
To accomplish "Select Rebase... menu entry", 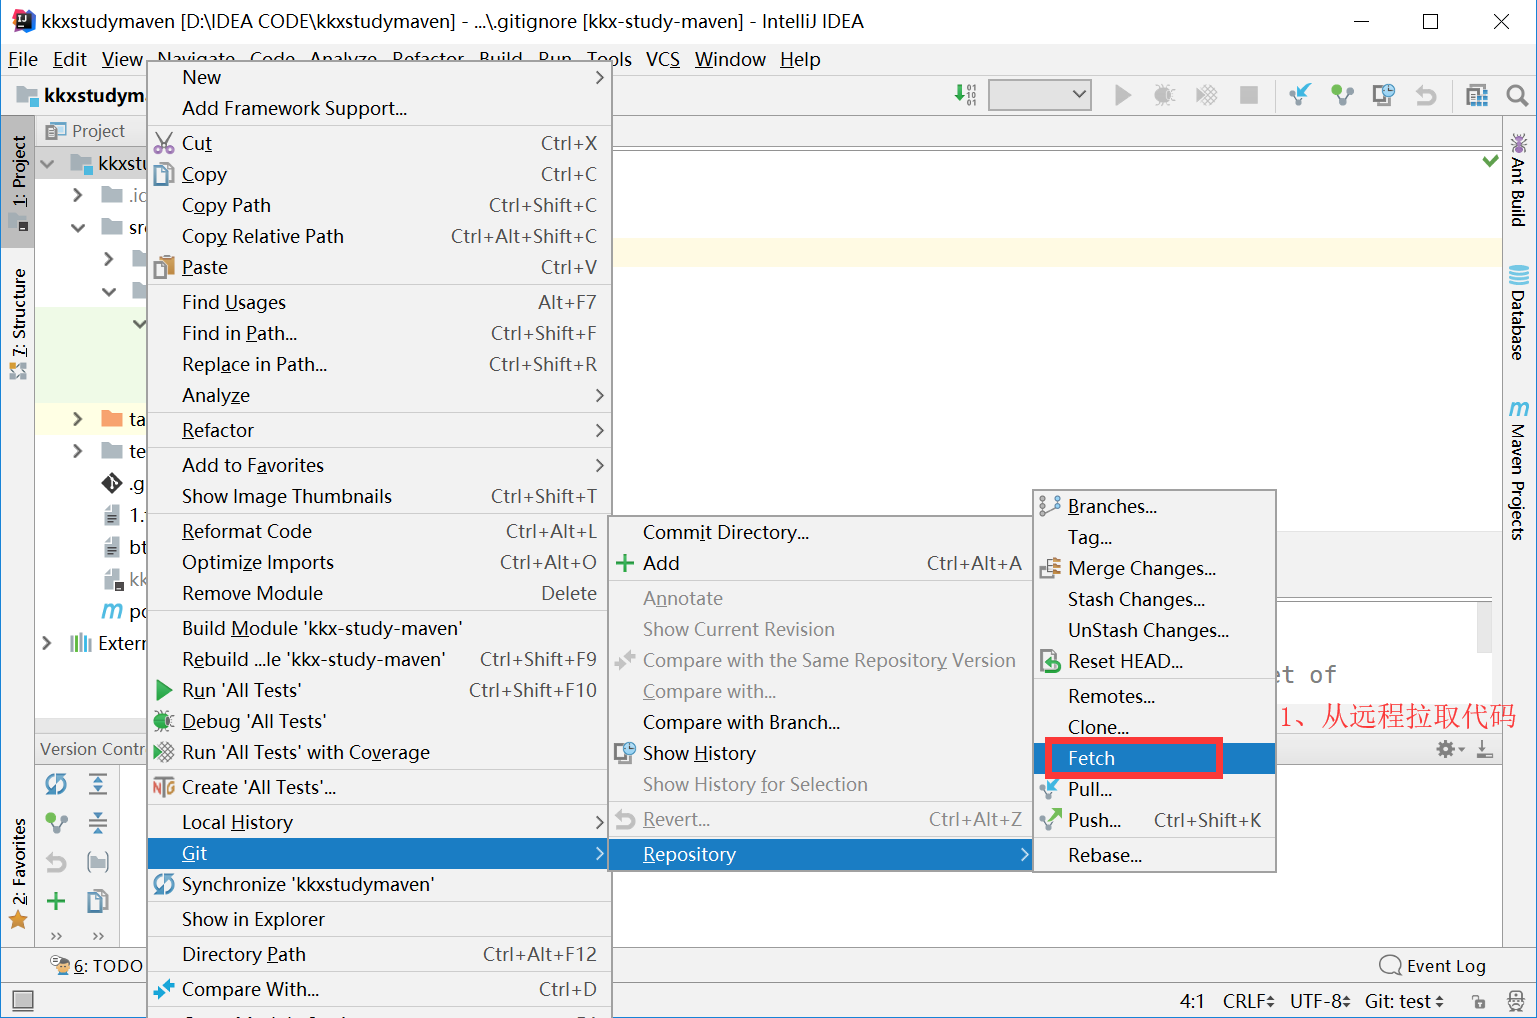I will coord(1154,855).
